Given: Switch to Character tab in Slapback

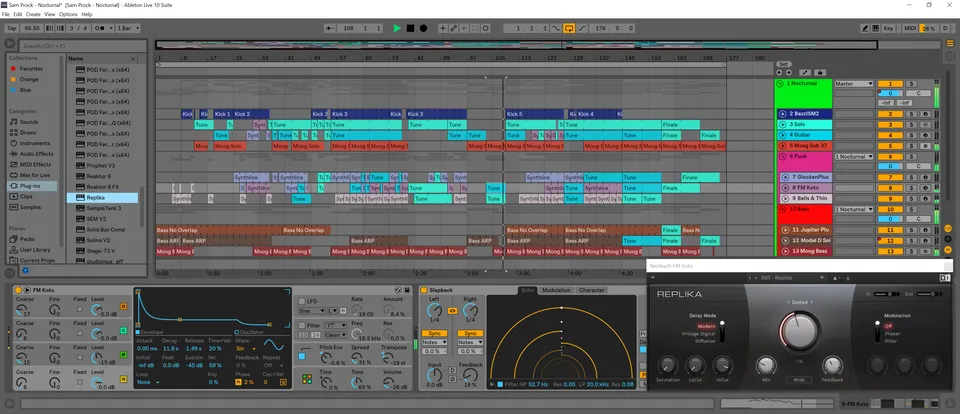Looking at the screenshot, I should coord(591,290).
